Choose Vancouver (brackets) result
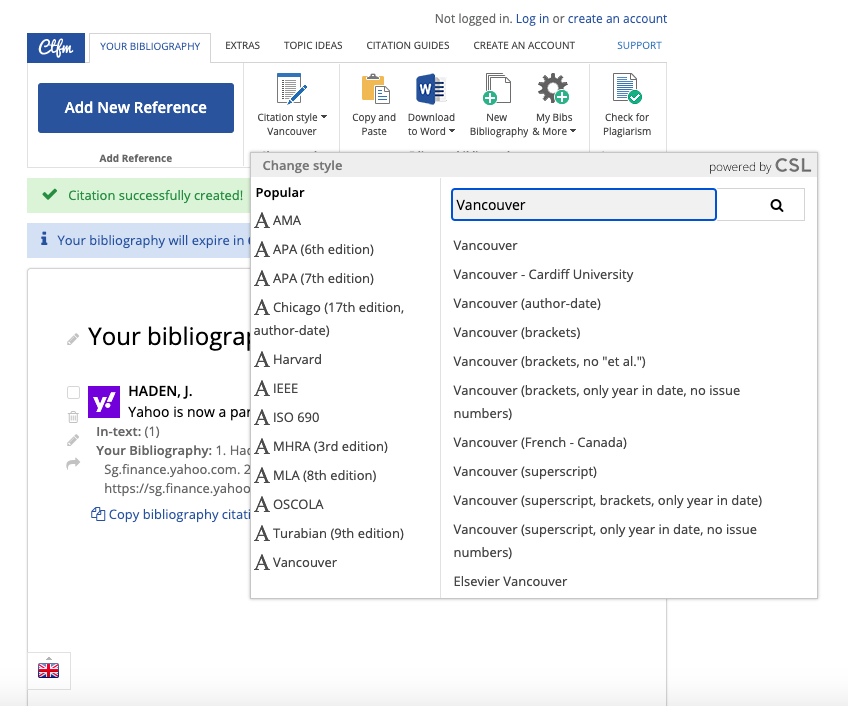This screenshot has height=706, width=848. coord(516,333)
